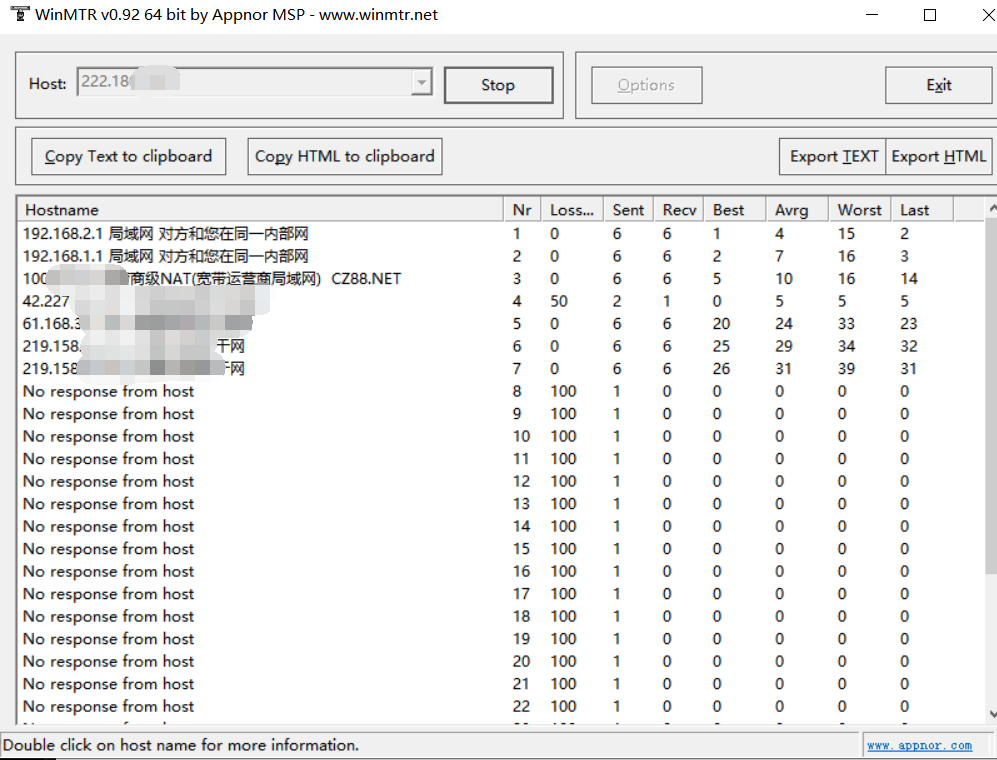The width and height of the screenshot is (997, 760).
Task: Click the scrollbar down arrow in list
Action: 990,713
